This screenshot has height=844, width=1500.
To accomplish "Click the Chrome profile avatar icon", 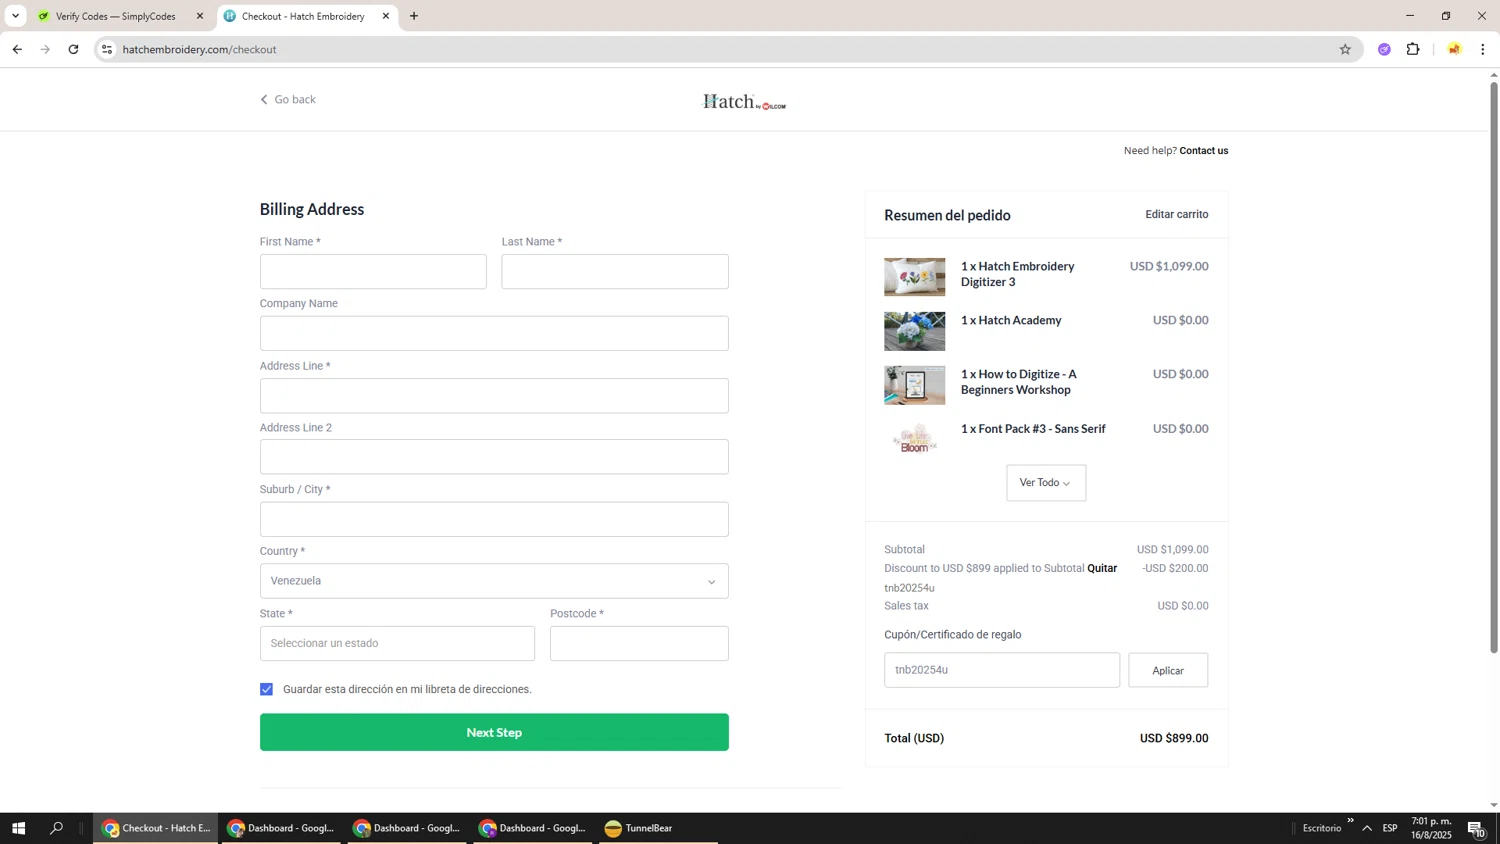I will [x=1454, y=49].
